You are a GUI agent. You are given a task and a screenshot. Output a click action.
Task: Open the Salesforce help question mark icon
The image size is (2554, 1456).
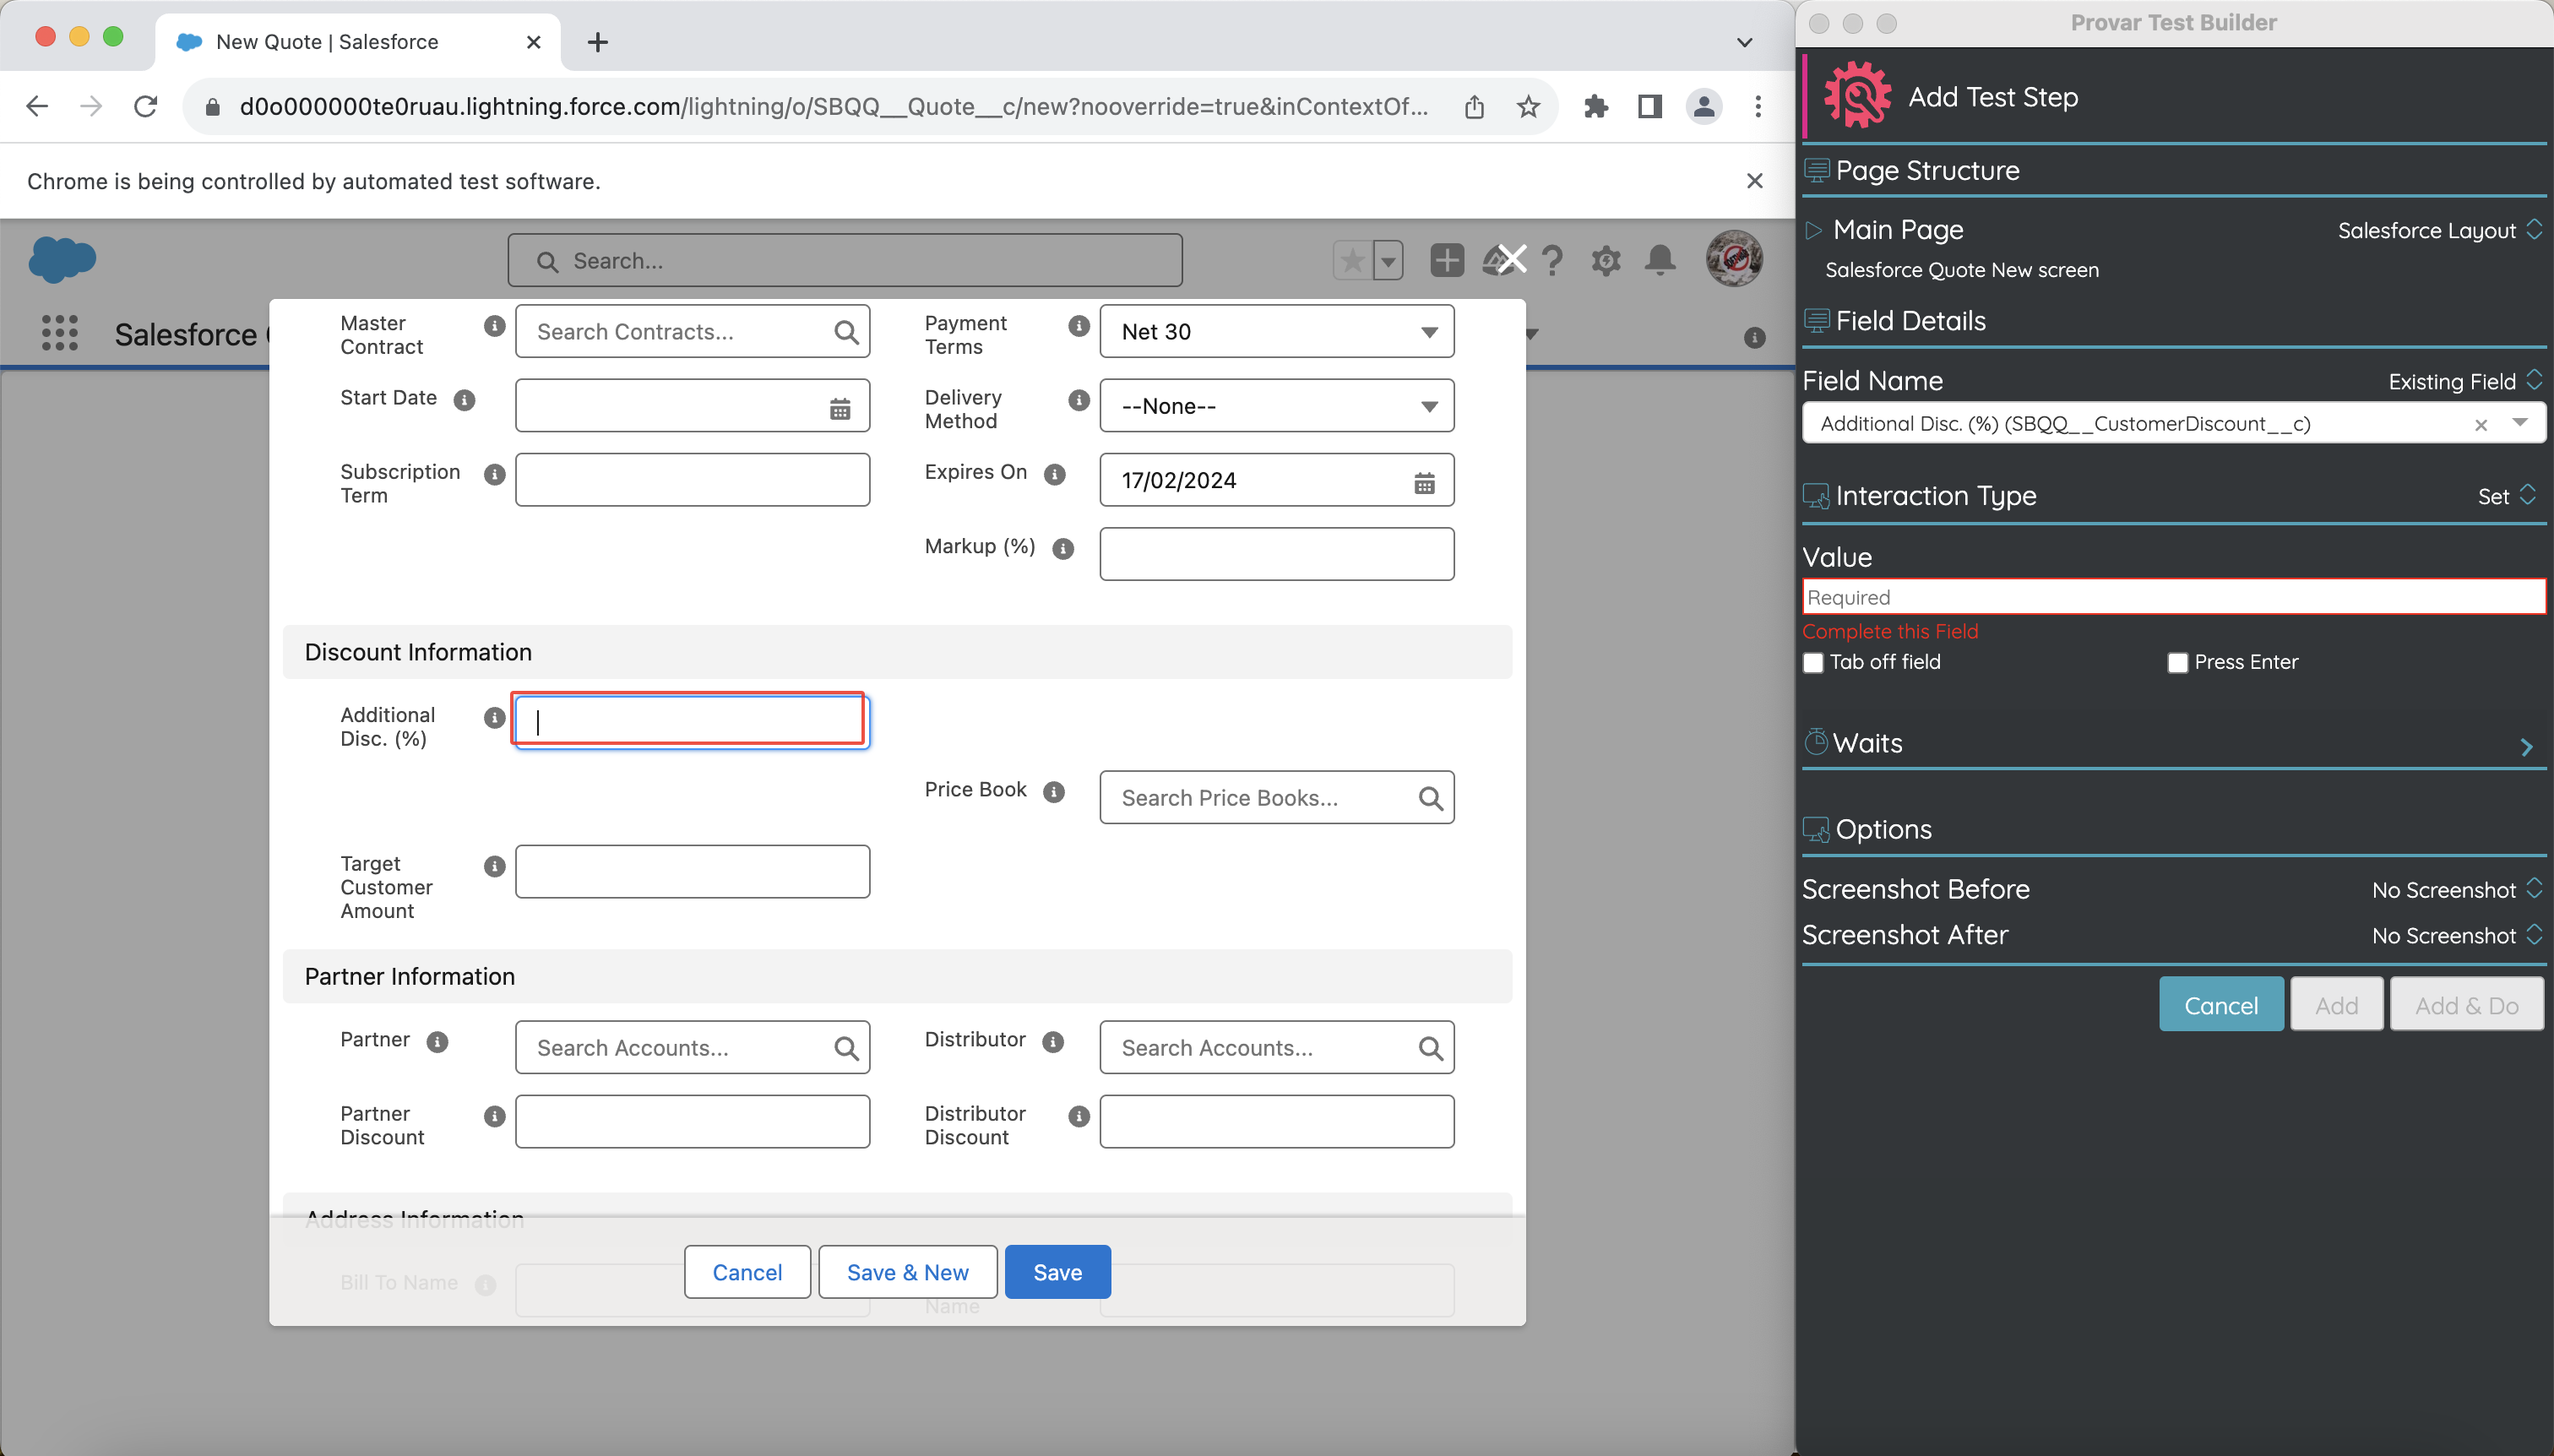1551,260
